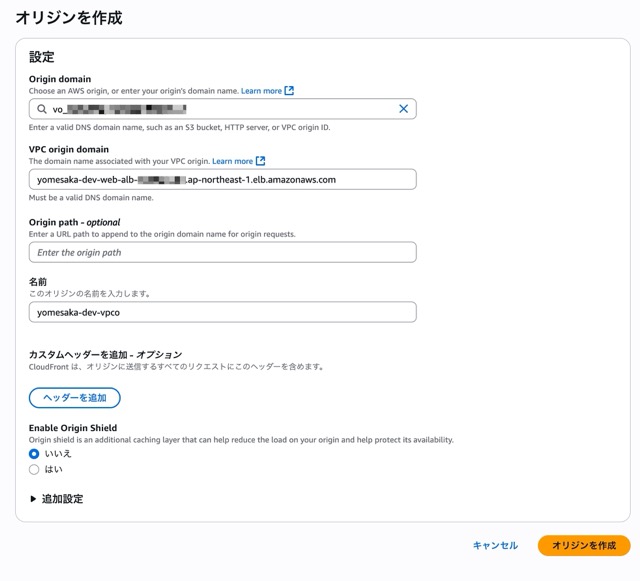Image resolution: width=640 pixels, height=581 pixels.
Task: Click the 設定 panel heading
Action: [x=41, y=57]
